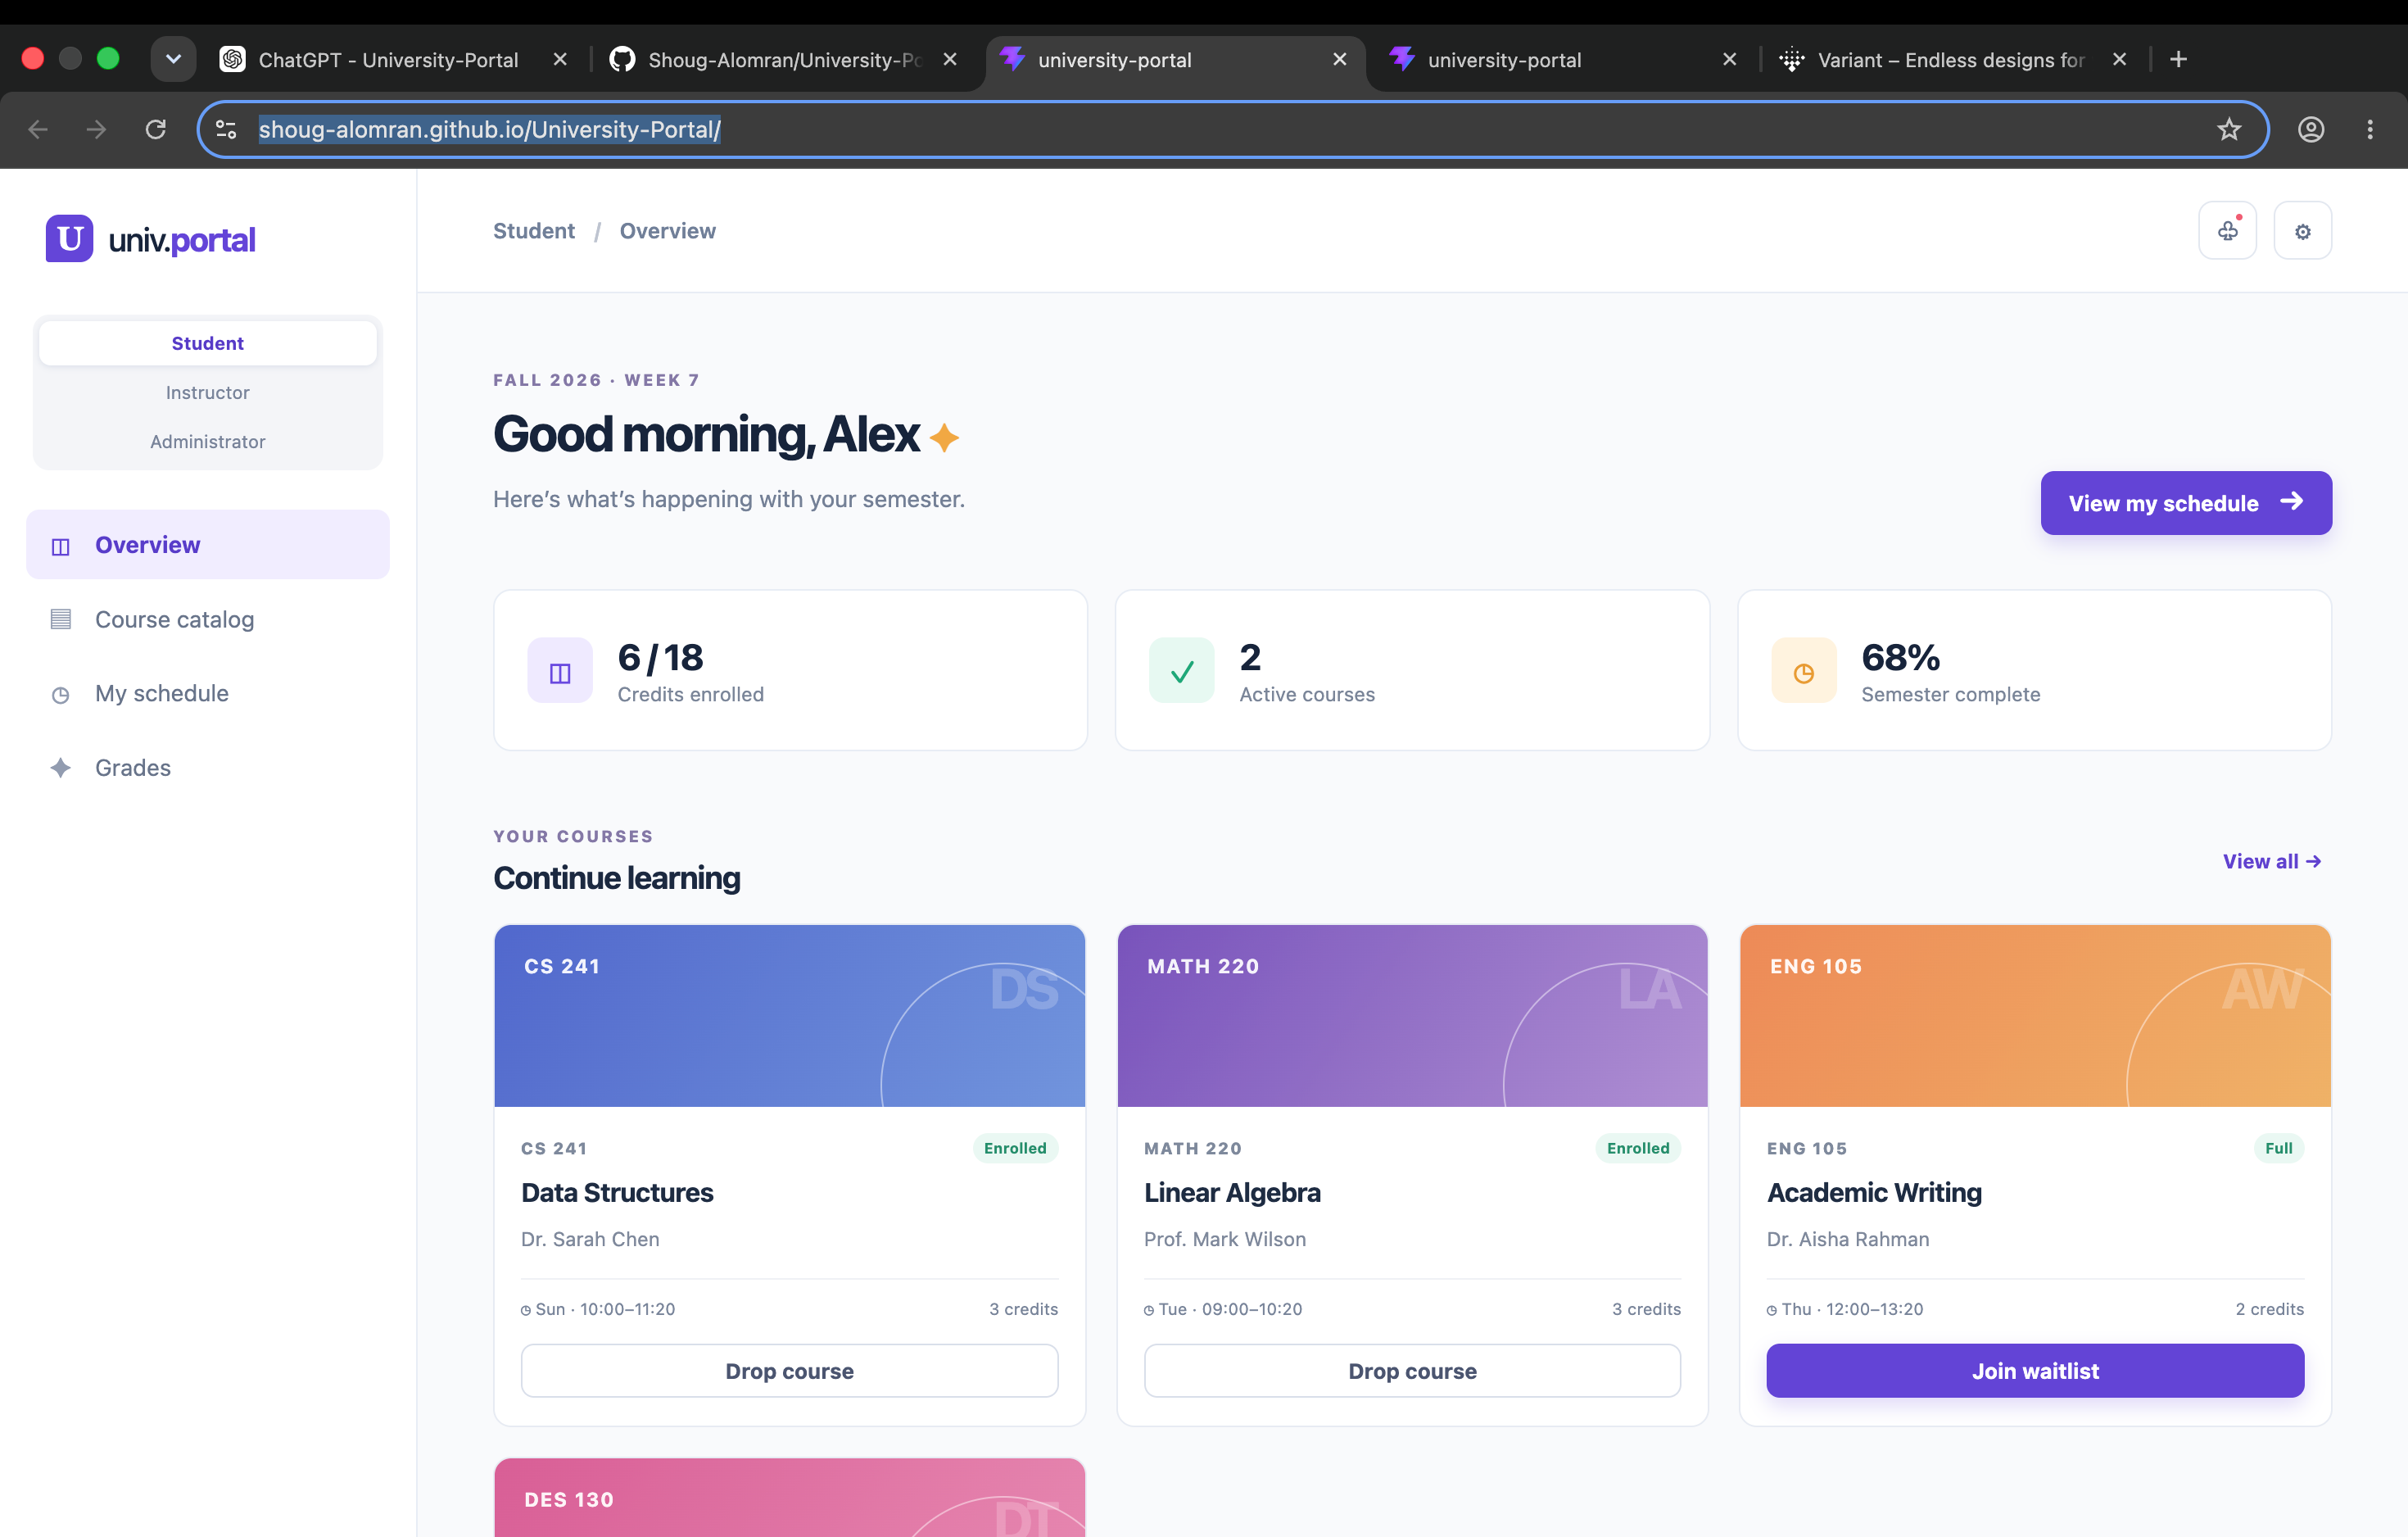Drop the Data Structures course

pyautogui.click(x=789, y=1371)
